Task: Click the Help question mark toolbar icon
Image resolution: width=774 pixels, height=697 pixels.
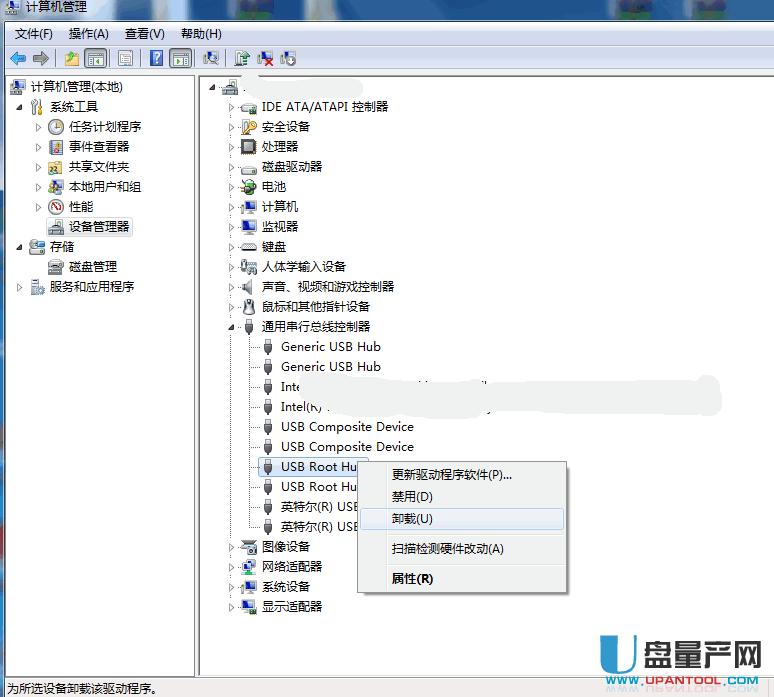Action: [x=156, y=58]
